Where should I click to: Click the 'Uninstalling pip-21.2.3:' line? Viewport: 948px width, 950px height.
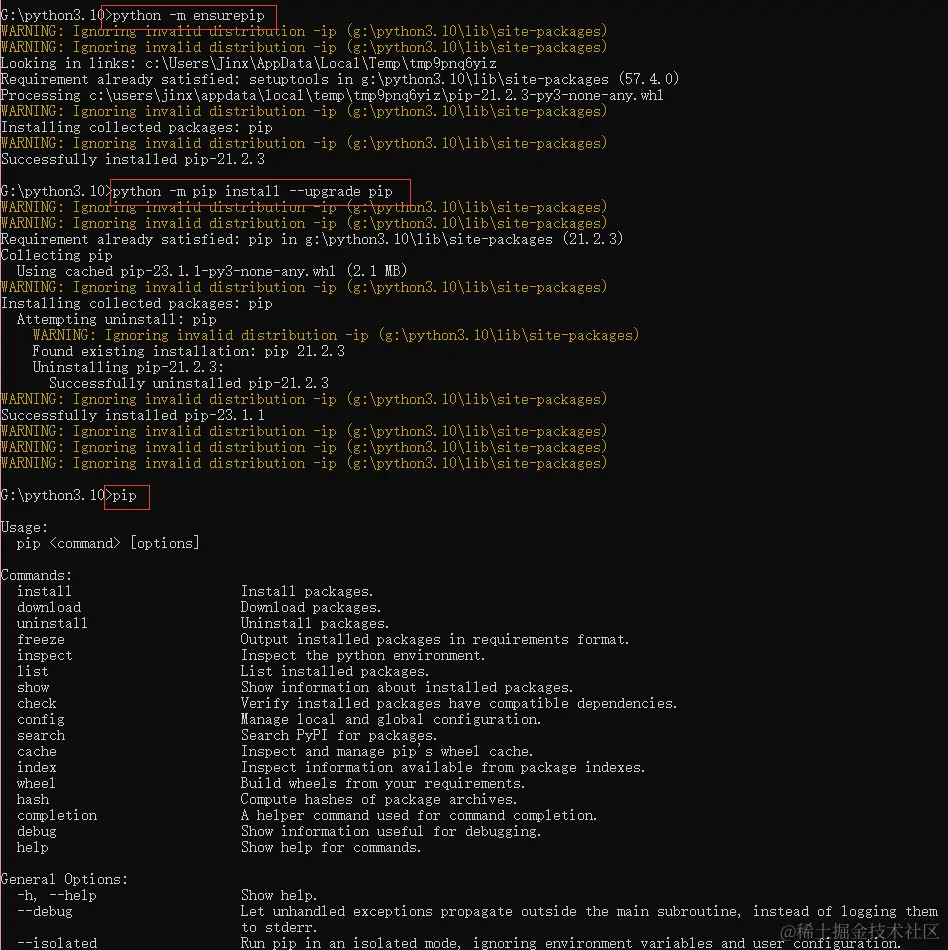click(x=128, y=367)
